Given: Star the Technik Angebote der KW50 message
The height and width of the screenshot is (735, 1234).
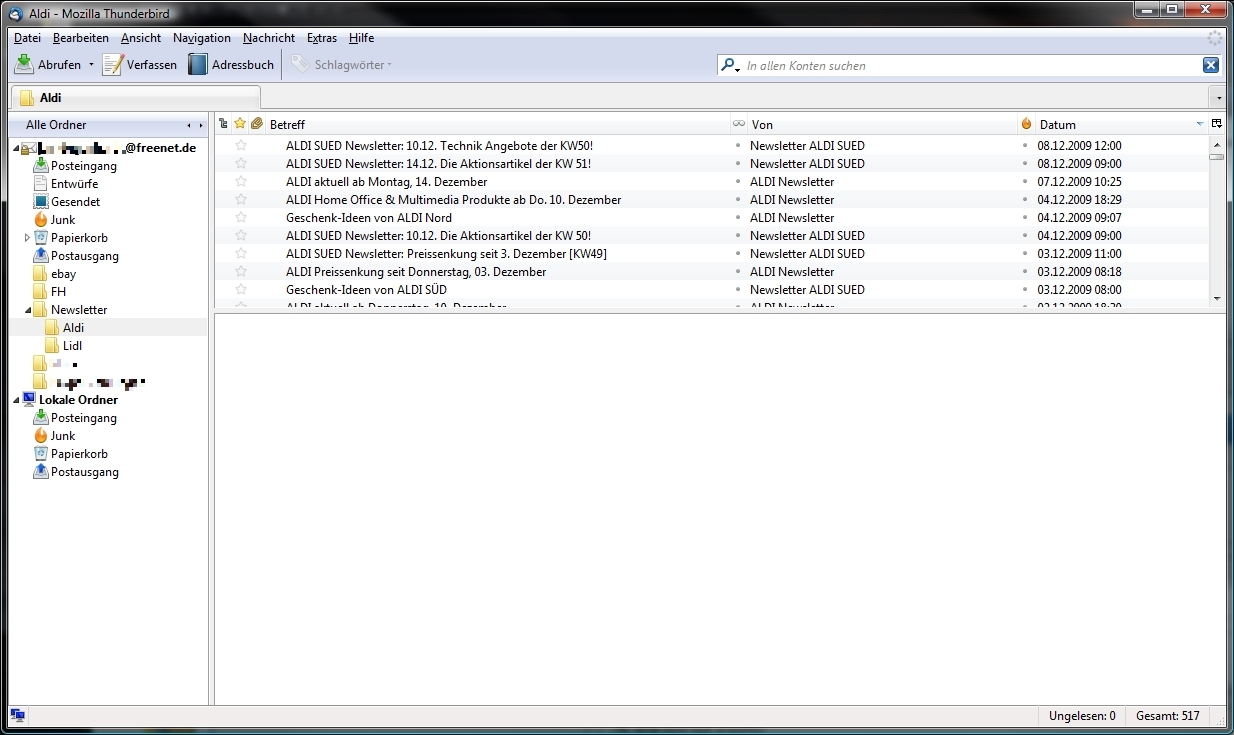Looking at the screenshot, I should tap(240, 146).
